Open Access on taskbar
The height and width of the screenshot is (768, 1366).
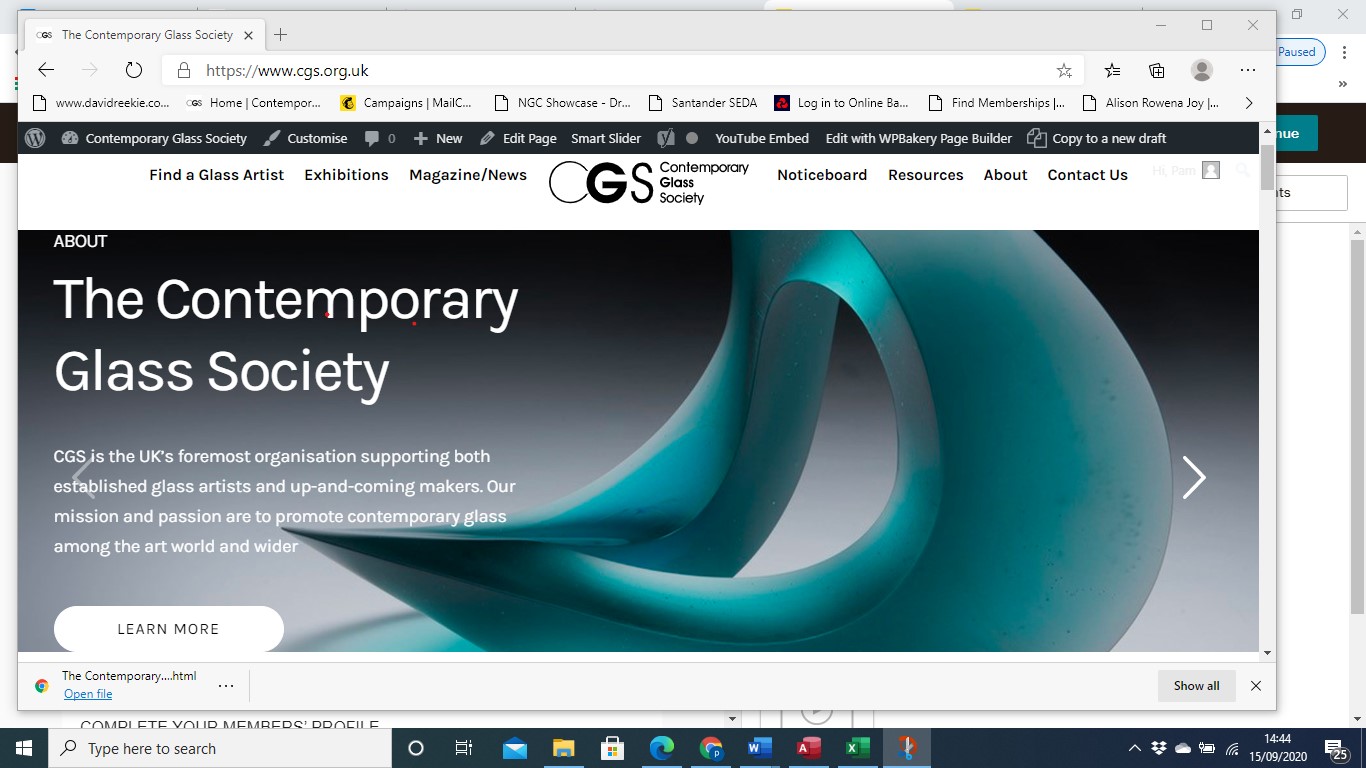(809, 748)
